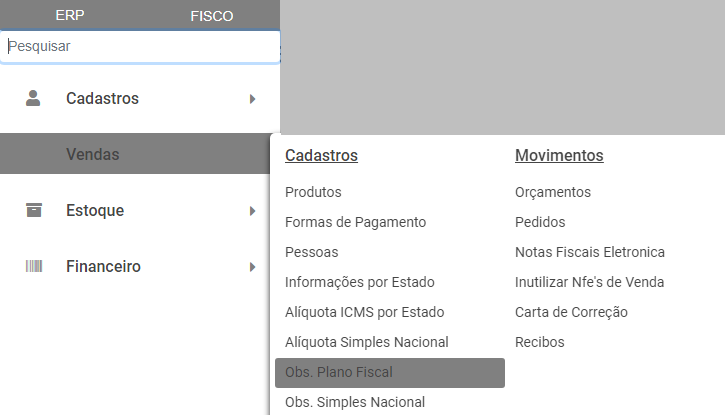Click the Financeiro barcode icon

[x=34, y=266]
